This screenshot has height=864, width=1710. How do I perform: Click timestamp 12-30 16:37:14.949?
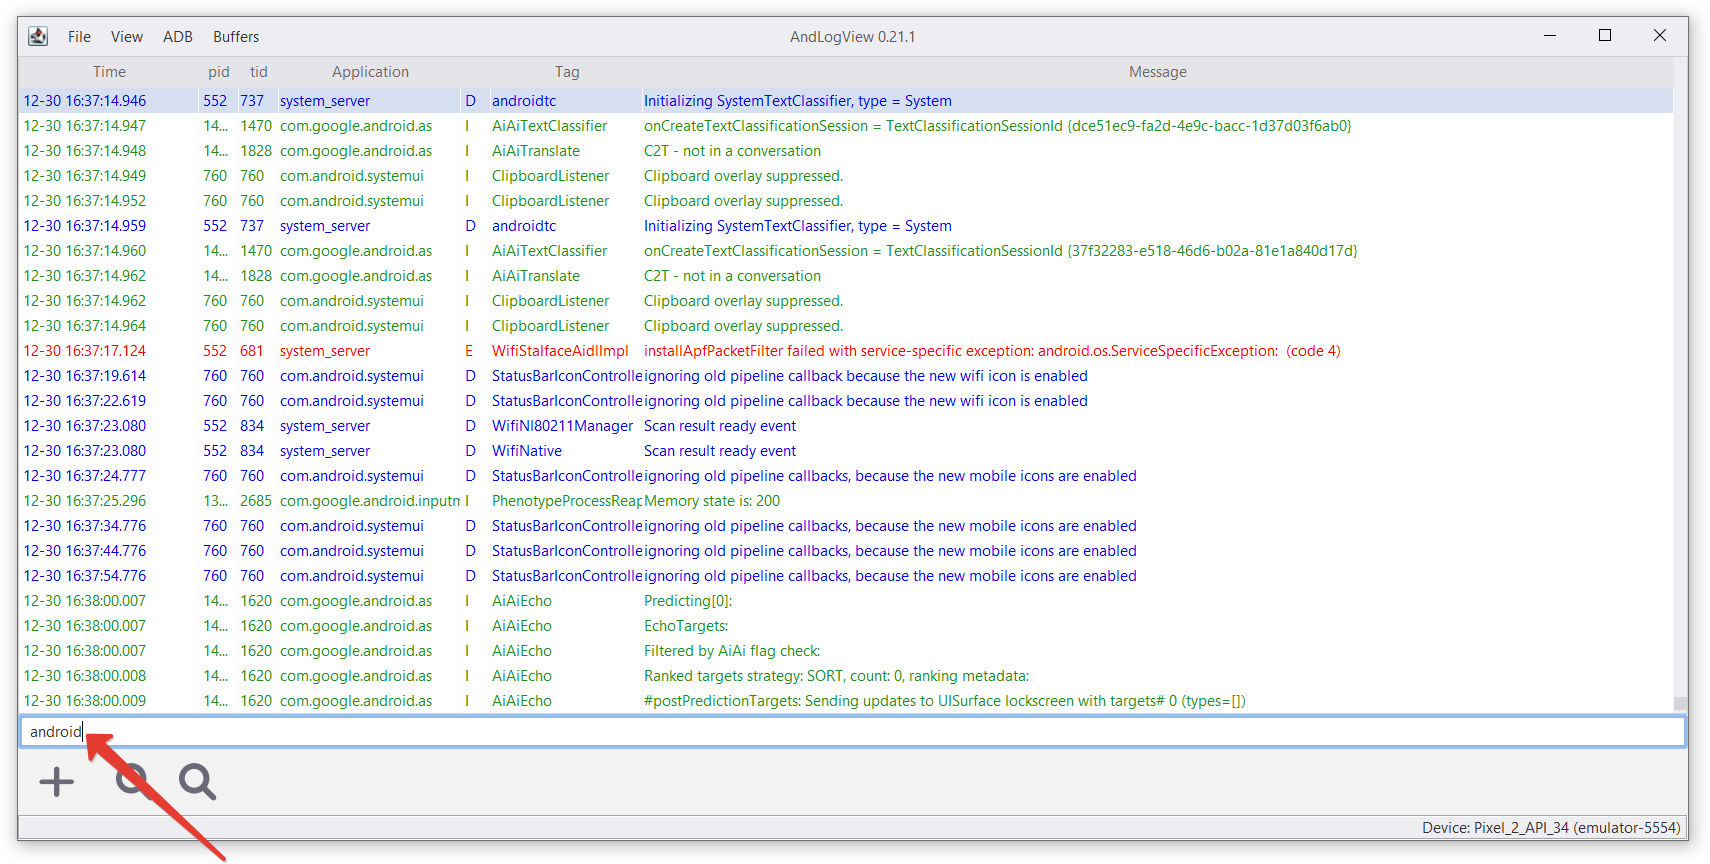(85, 176)
